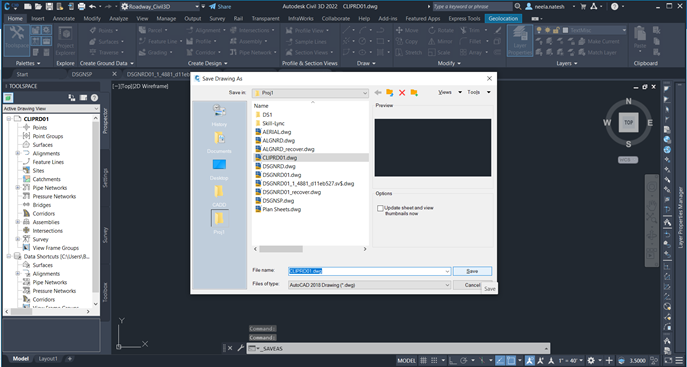Image resolution: width=687 pixels, height=367 pixels.
Task: Click the red X delete icon in dialog
Action: coord(402,92)
